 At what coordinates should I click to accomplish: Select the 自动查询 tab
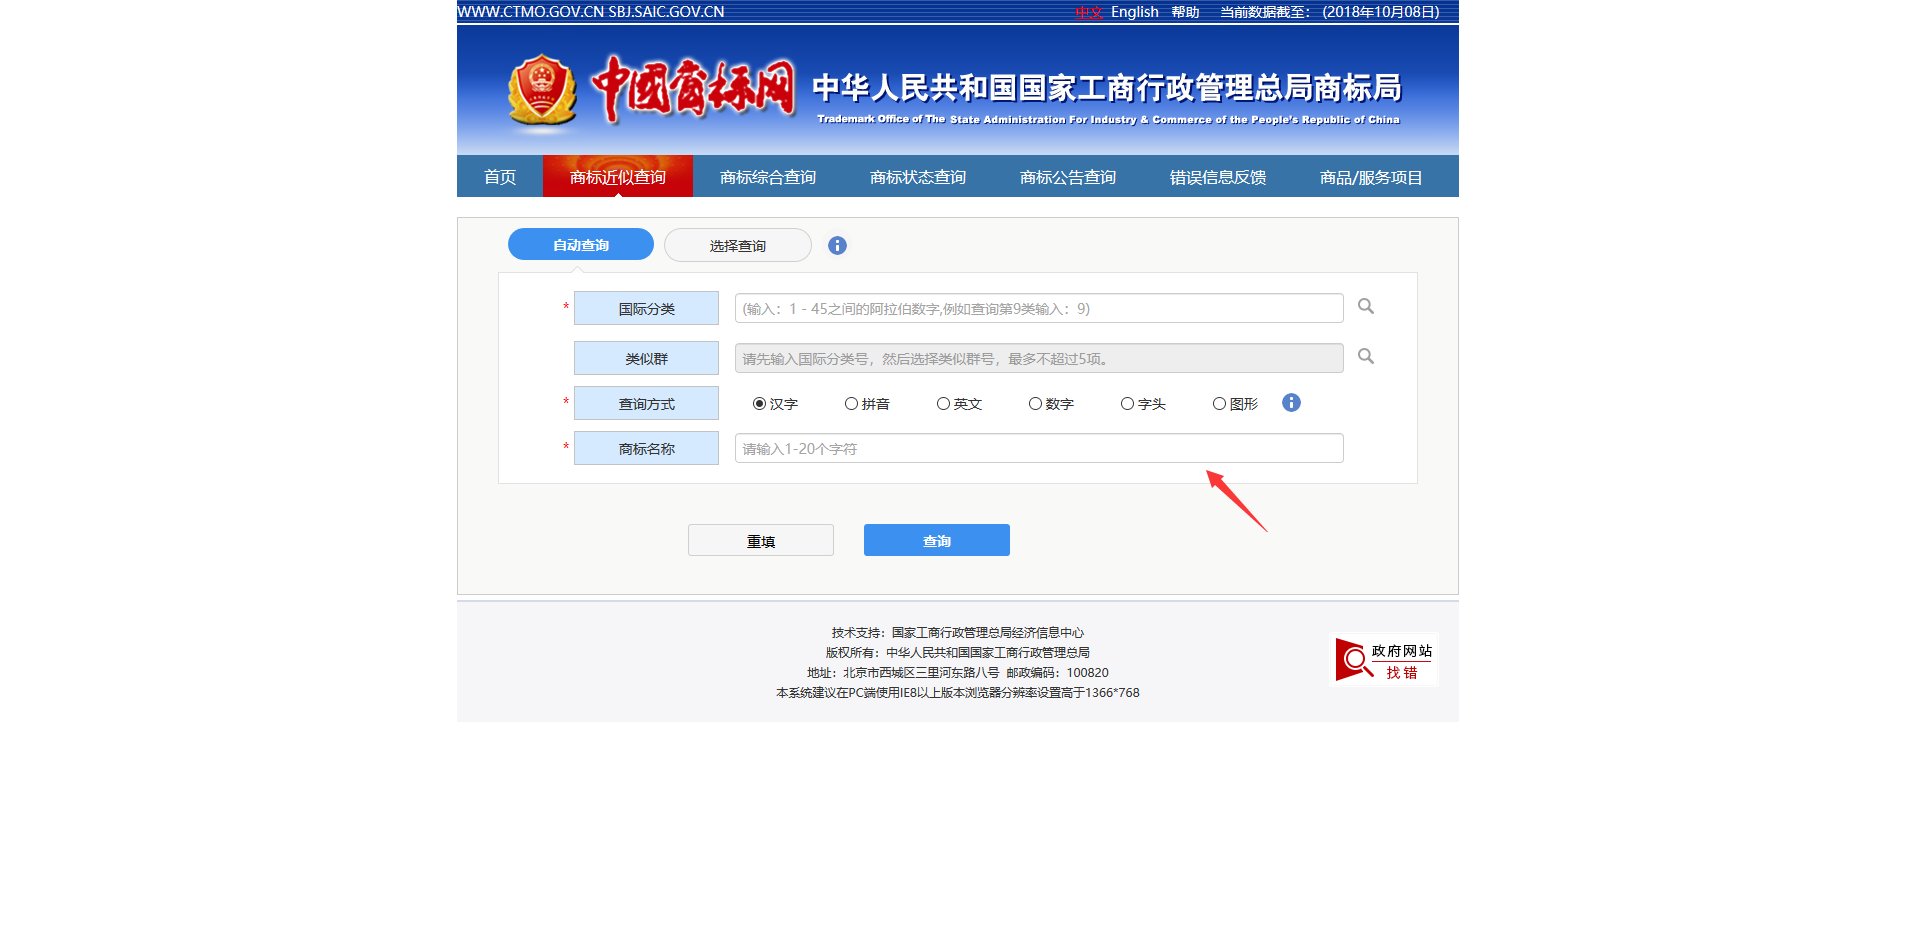click(579, 244)
